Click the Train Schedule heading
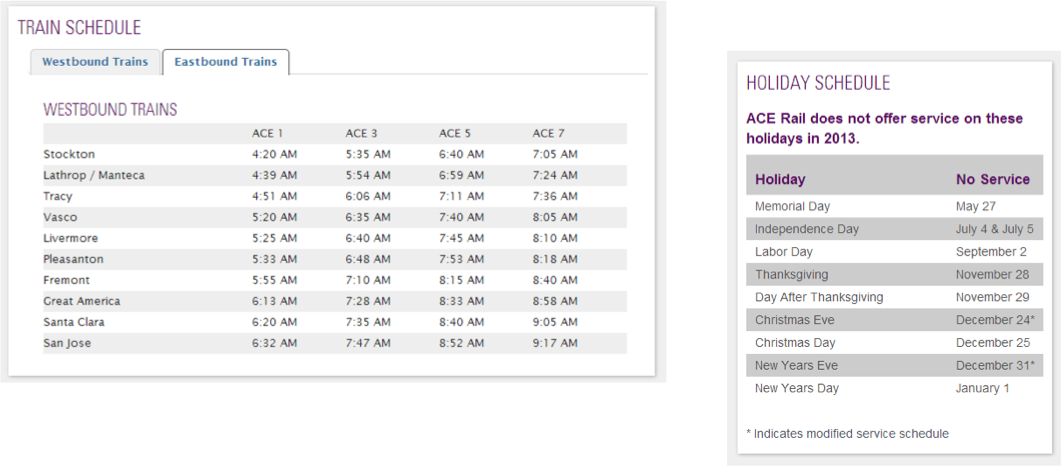The height and width of the screenshot is (466, 1061). pyautogui.click(x=79, y=28)
